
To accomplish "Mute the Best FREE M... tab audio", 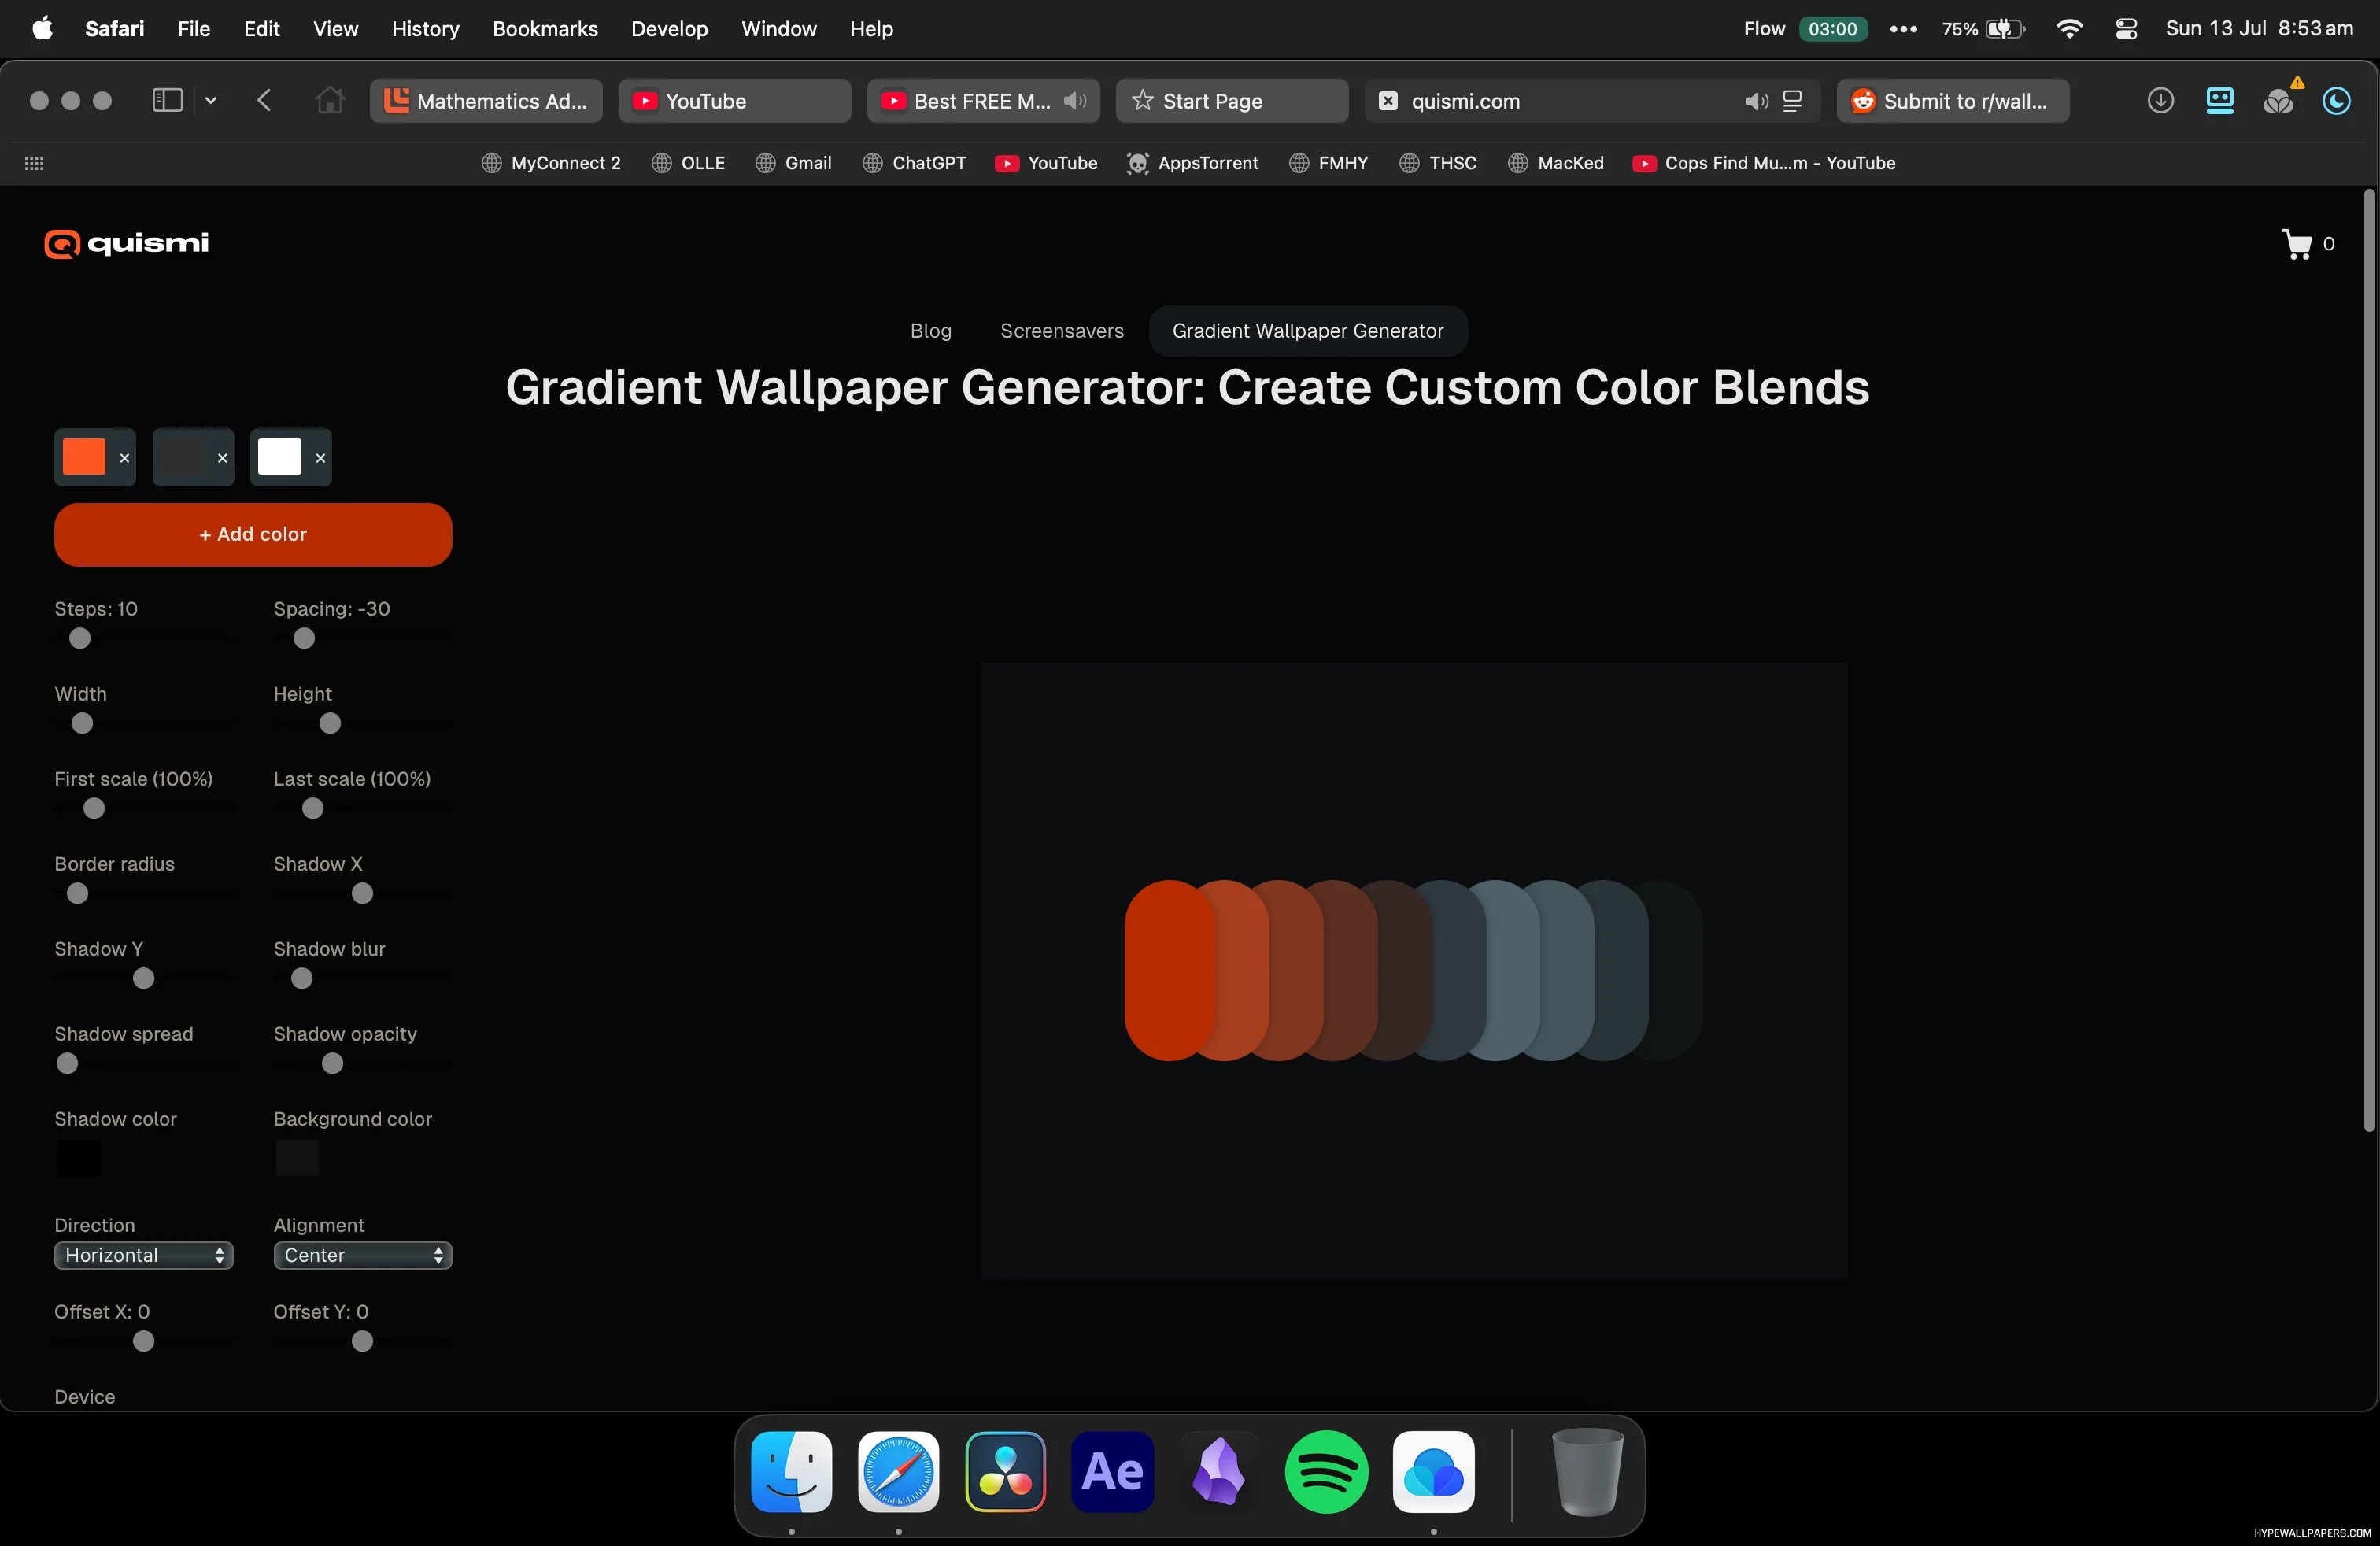I will 1075,101.
